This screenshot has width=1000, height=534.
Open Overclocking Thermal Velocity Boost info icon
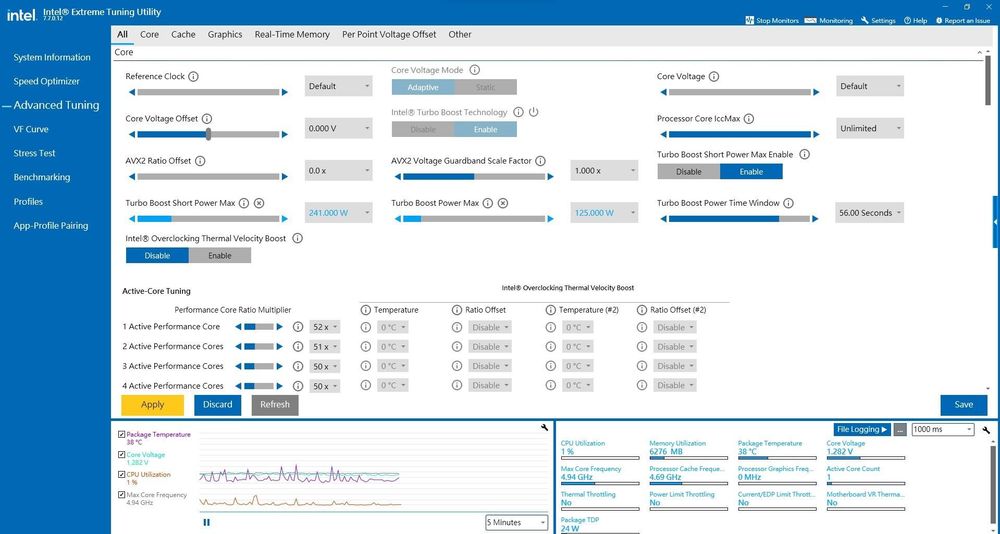coord(297,238)
